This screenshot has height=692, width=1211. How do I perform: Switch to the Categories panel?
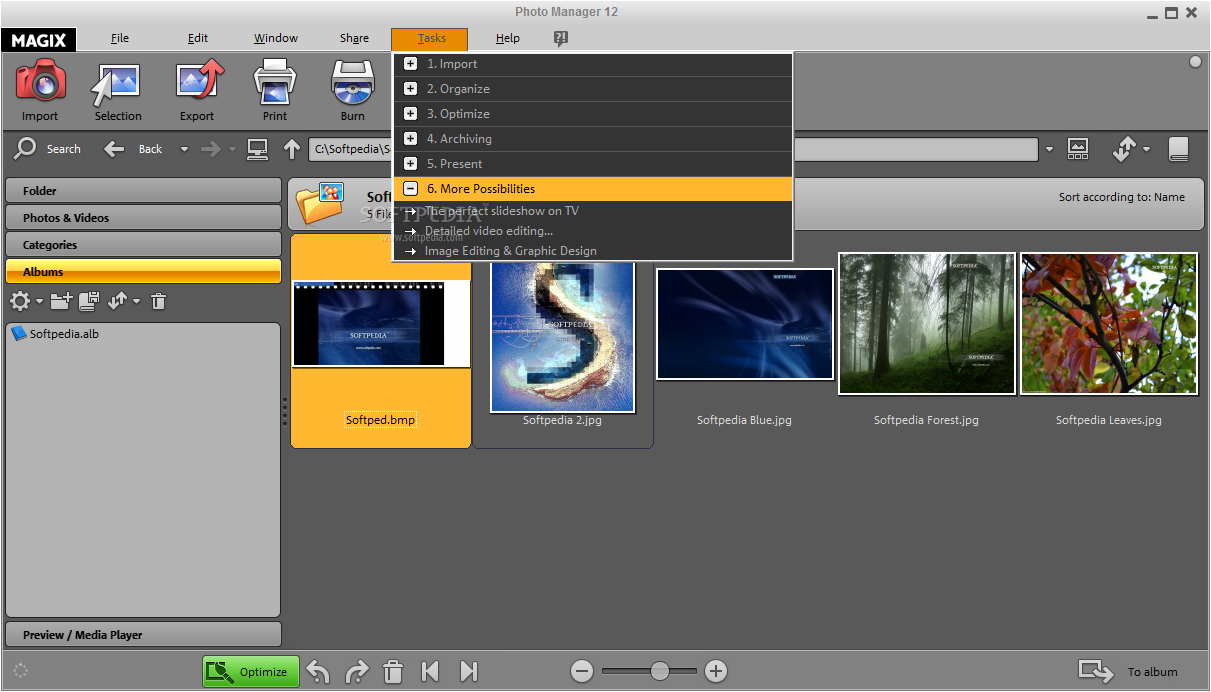[144, 245]
